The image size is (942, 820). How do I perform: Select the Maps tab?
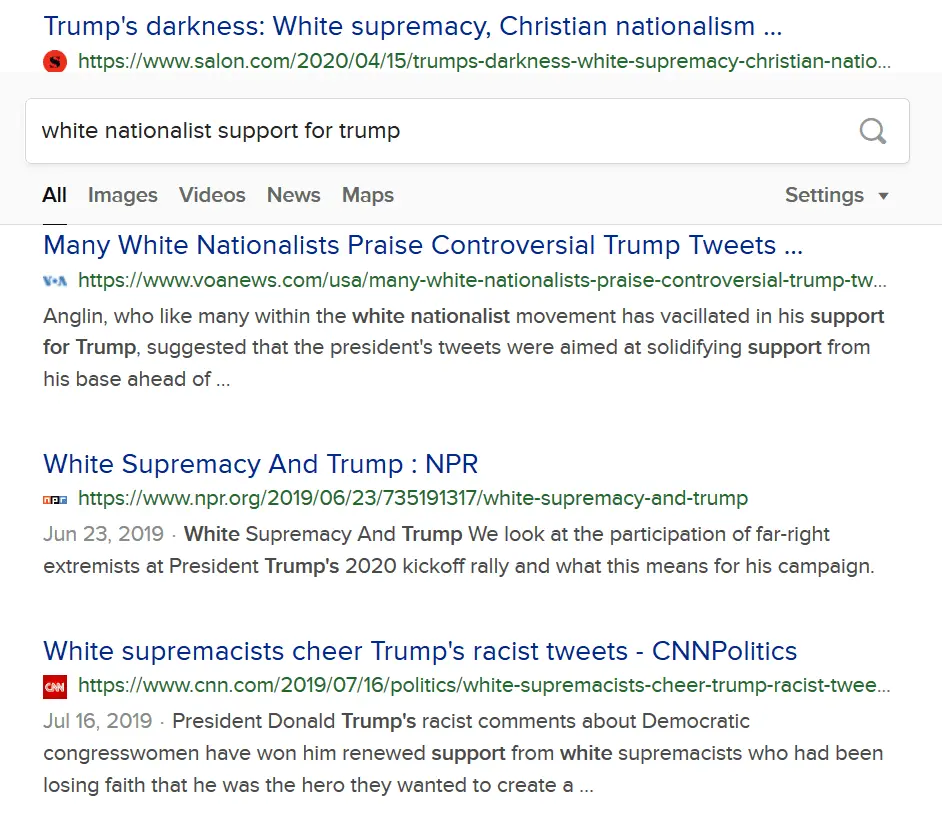pos(367,195)
